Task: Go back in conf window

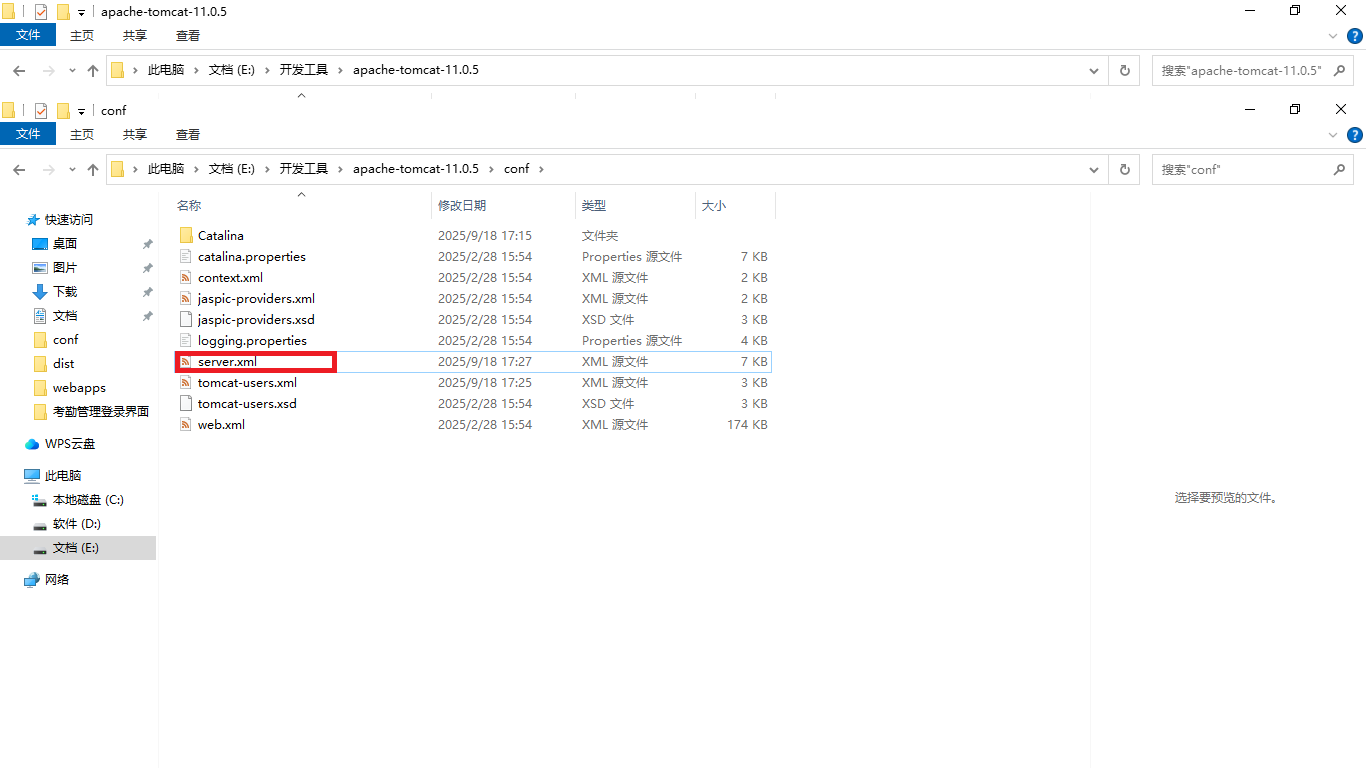Action: pos(19,170)
